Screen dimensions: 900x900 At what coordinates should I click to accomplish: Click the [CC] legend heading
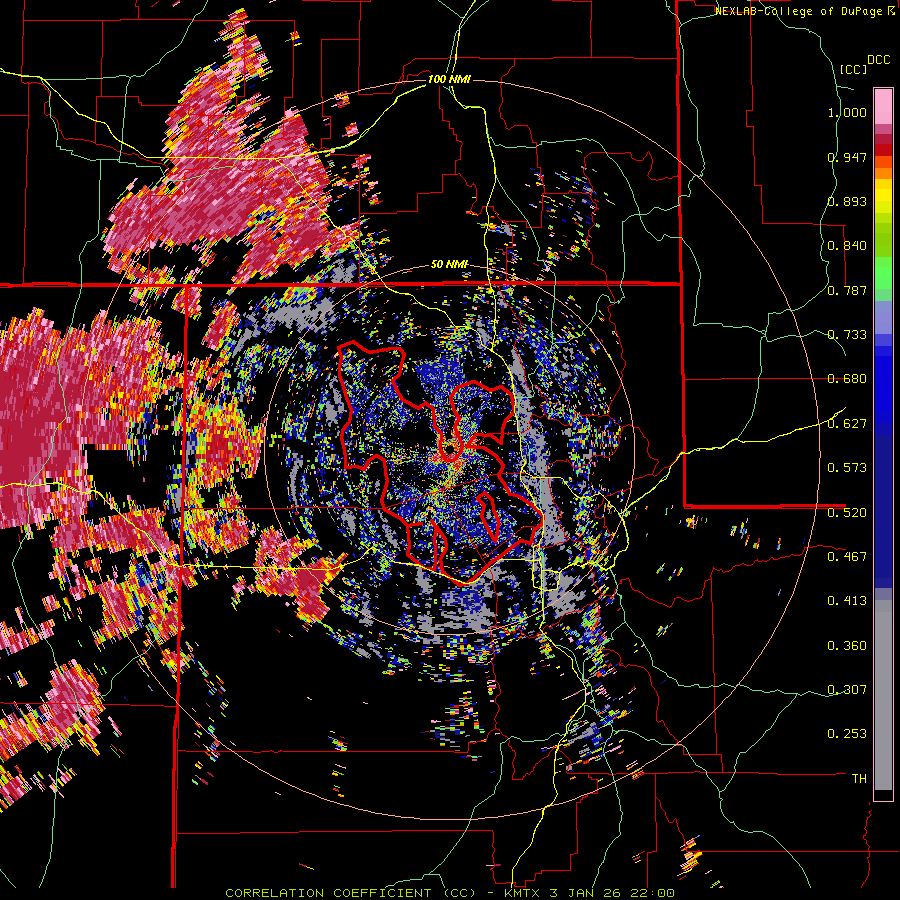tap(853, 69)
